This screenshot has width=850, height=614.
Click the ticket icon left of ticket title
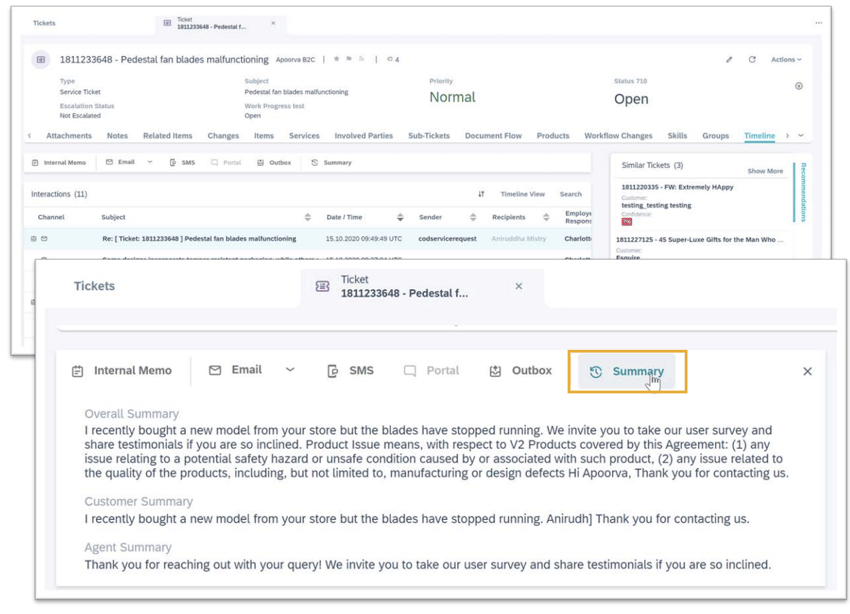point(41,60)
